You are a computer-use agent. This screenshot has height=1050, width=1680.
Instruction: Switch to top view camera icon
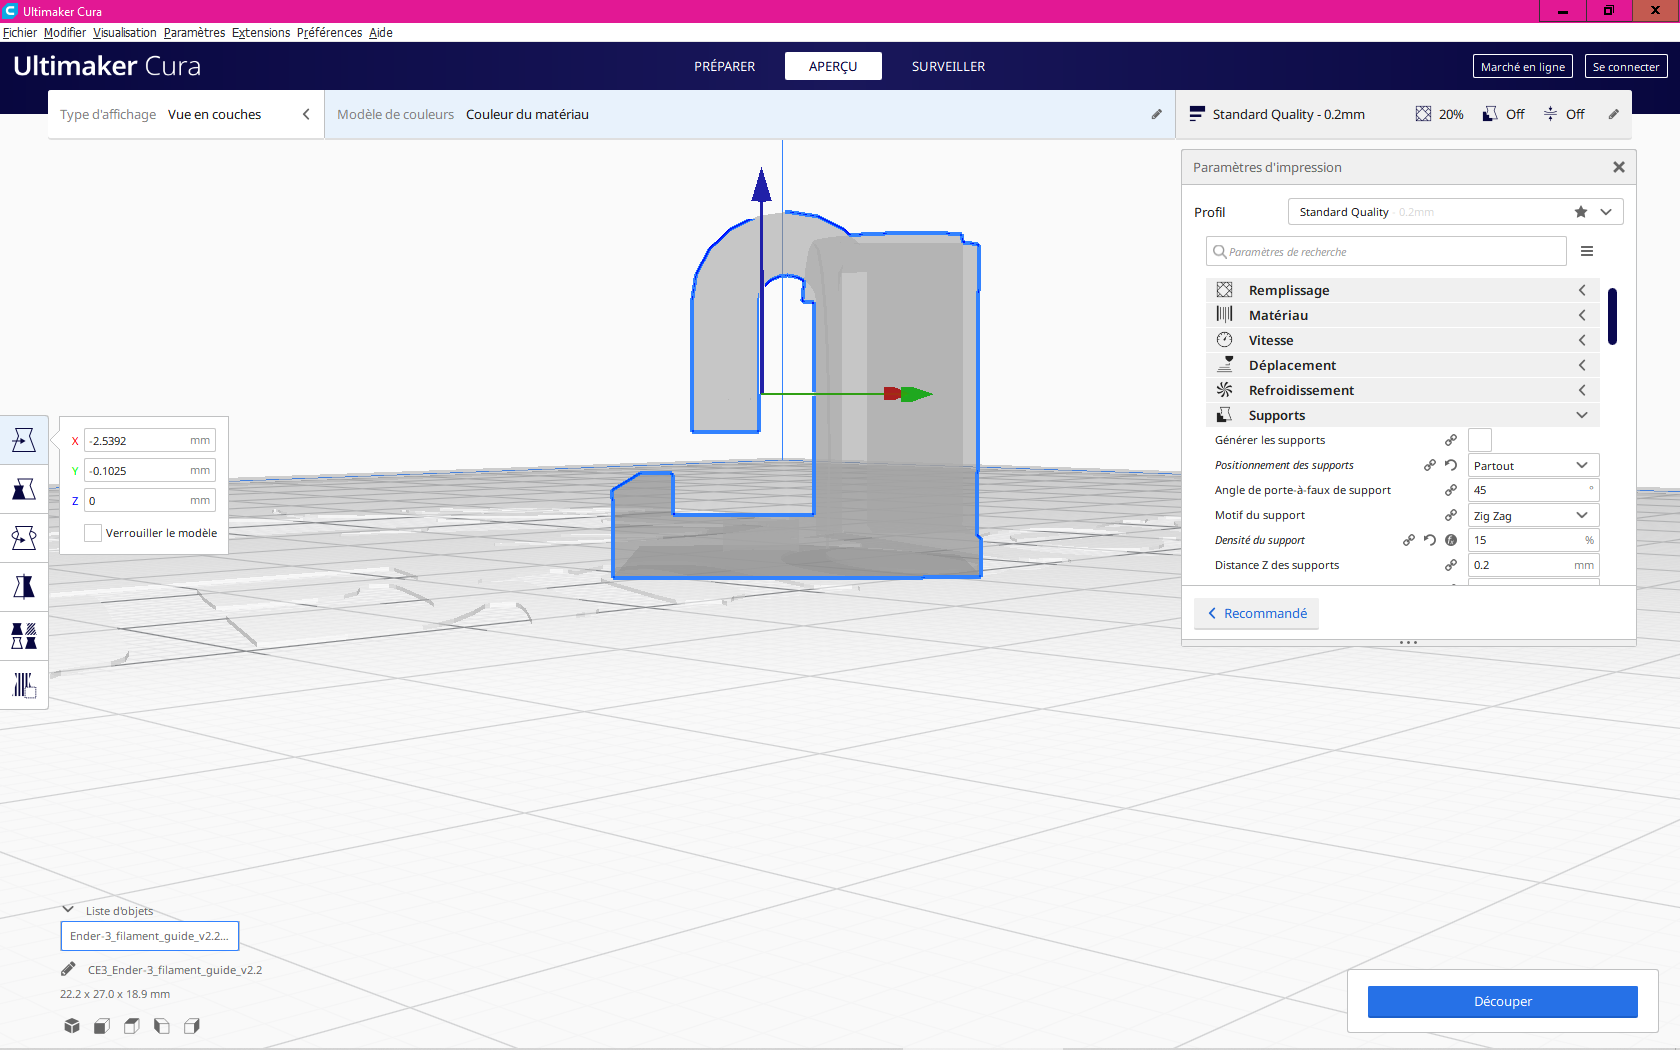132,1026
